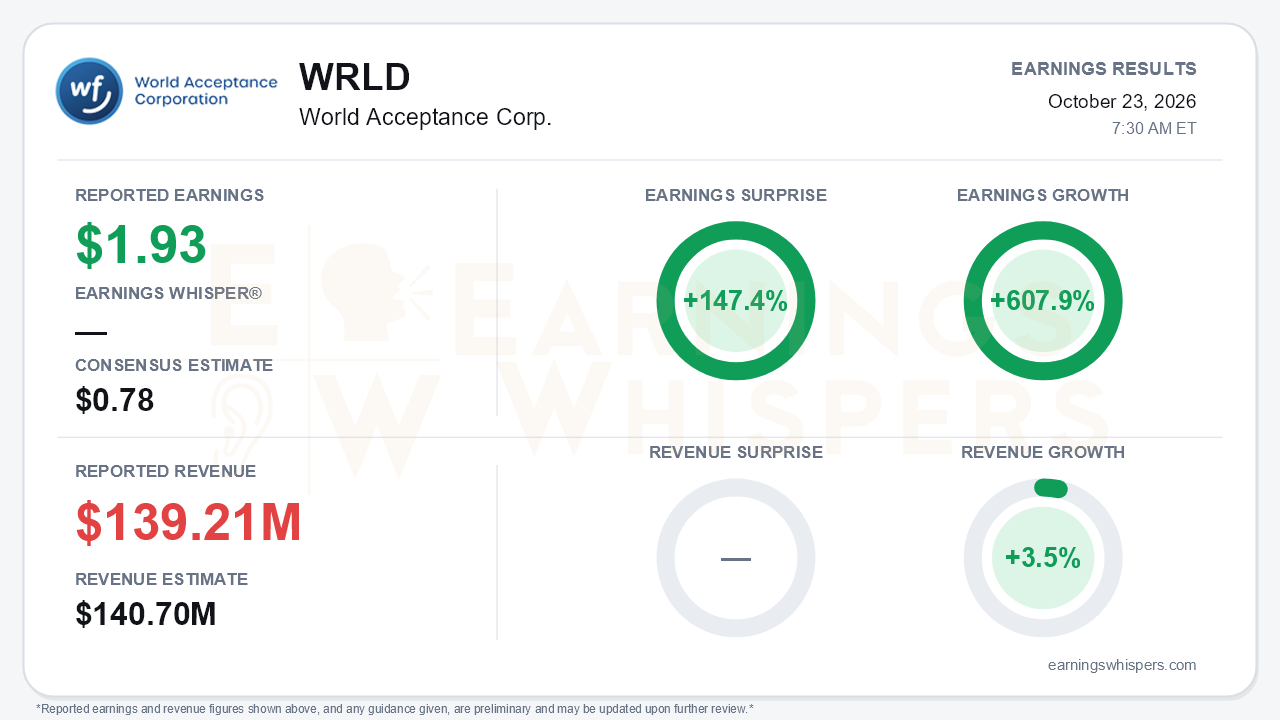Select the $0.78 consensus estimate value
The image size is (1280, 720).
click(x=115, y=401)
